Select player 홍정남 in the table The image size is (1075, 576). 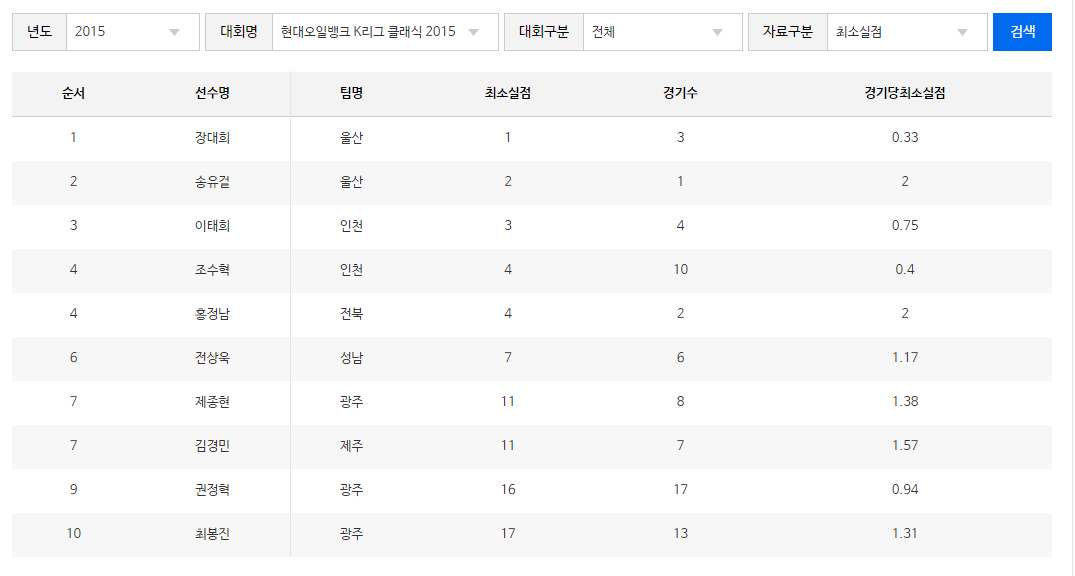(212, 314)
